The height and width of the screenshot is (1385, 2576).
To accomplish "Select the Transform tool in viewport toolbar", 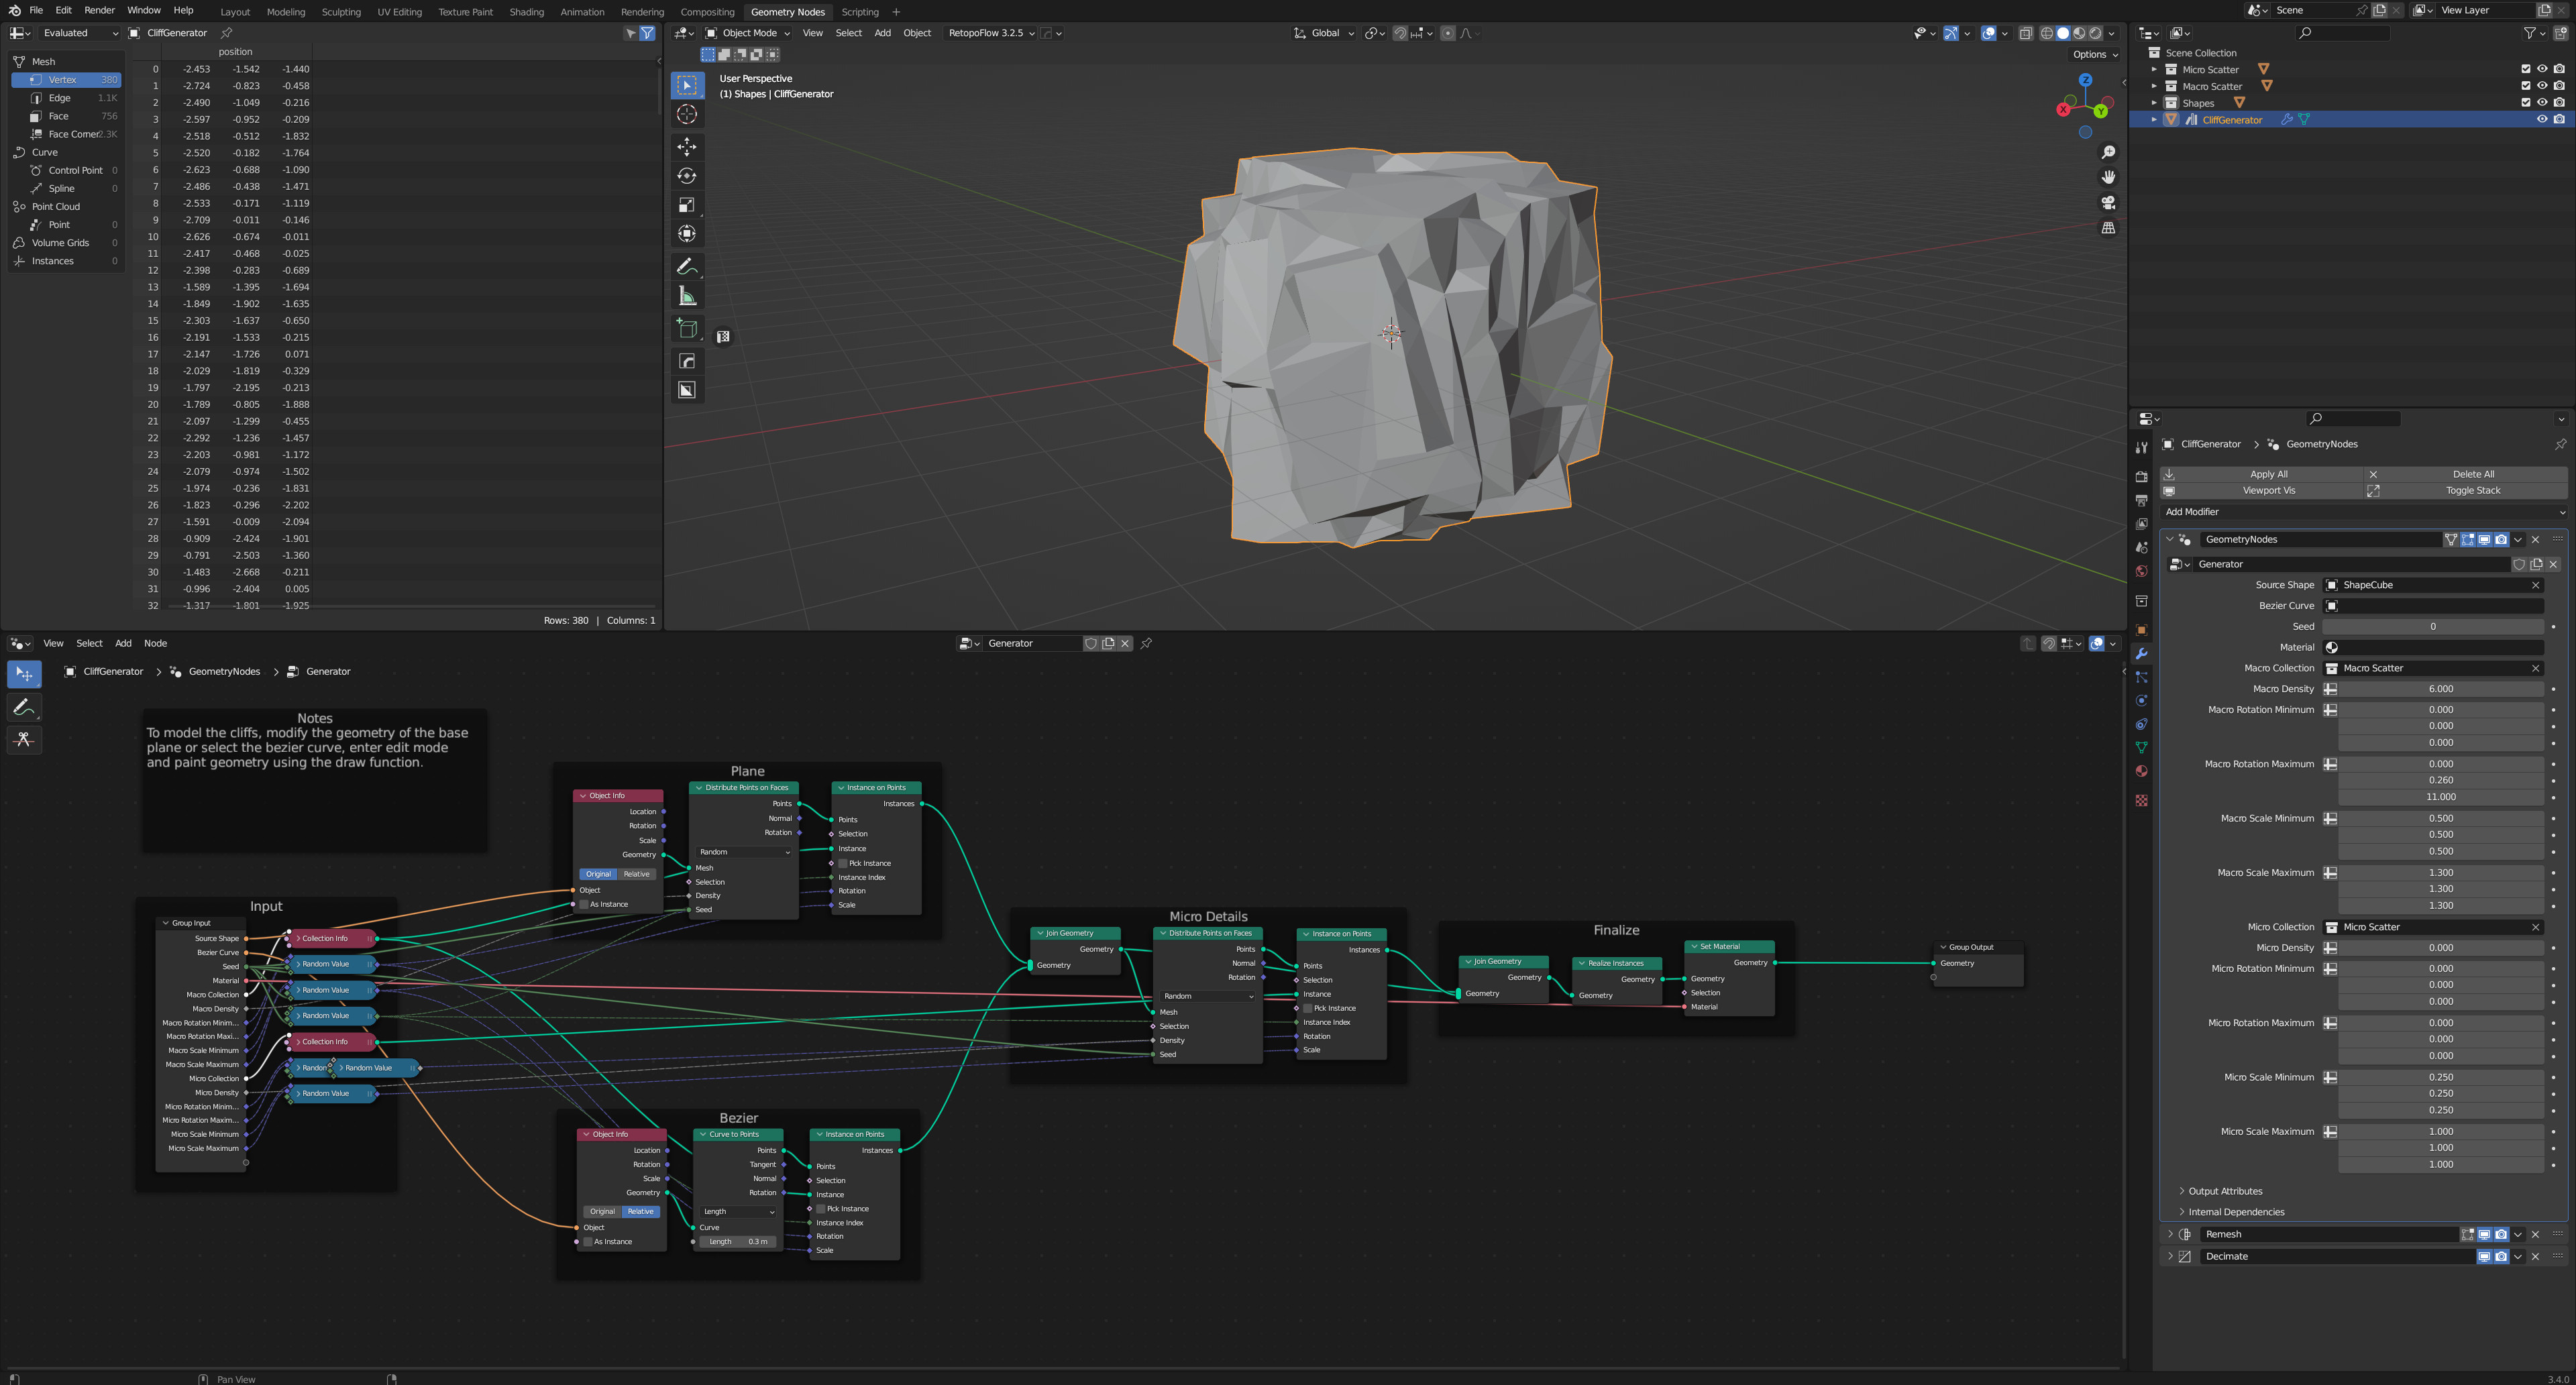I will click(x=687, y=234).
